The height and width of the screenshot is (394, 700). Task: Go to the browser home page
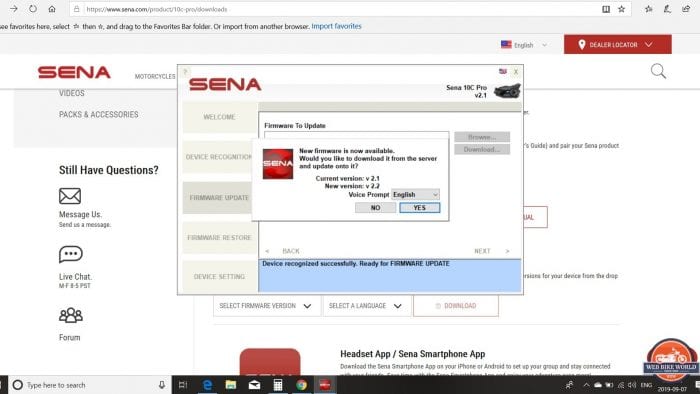coord(52,9)
